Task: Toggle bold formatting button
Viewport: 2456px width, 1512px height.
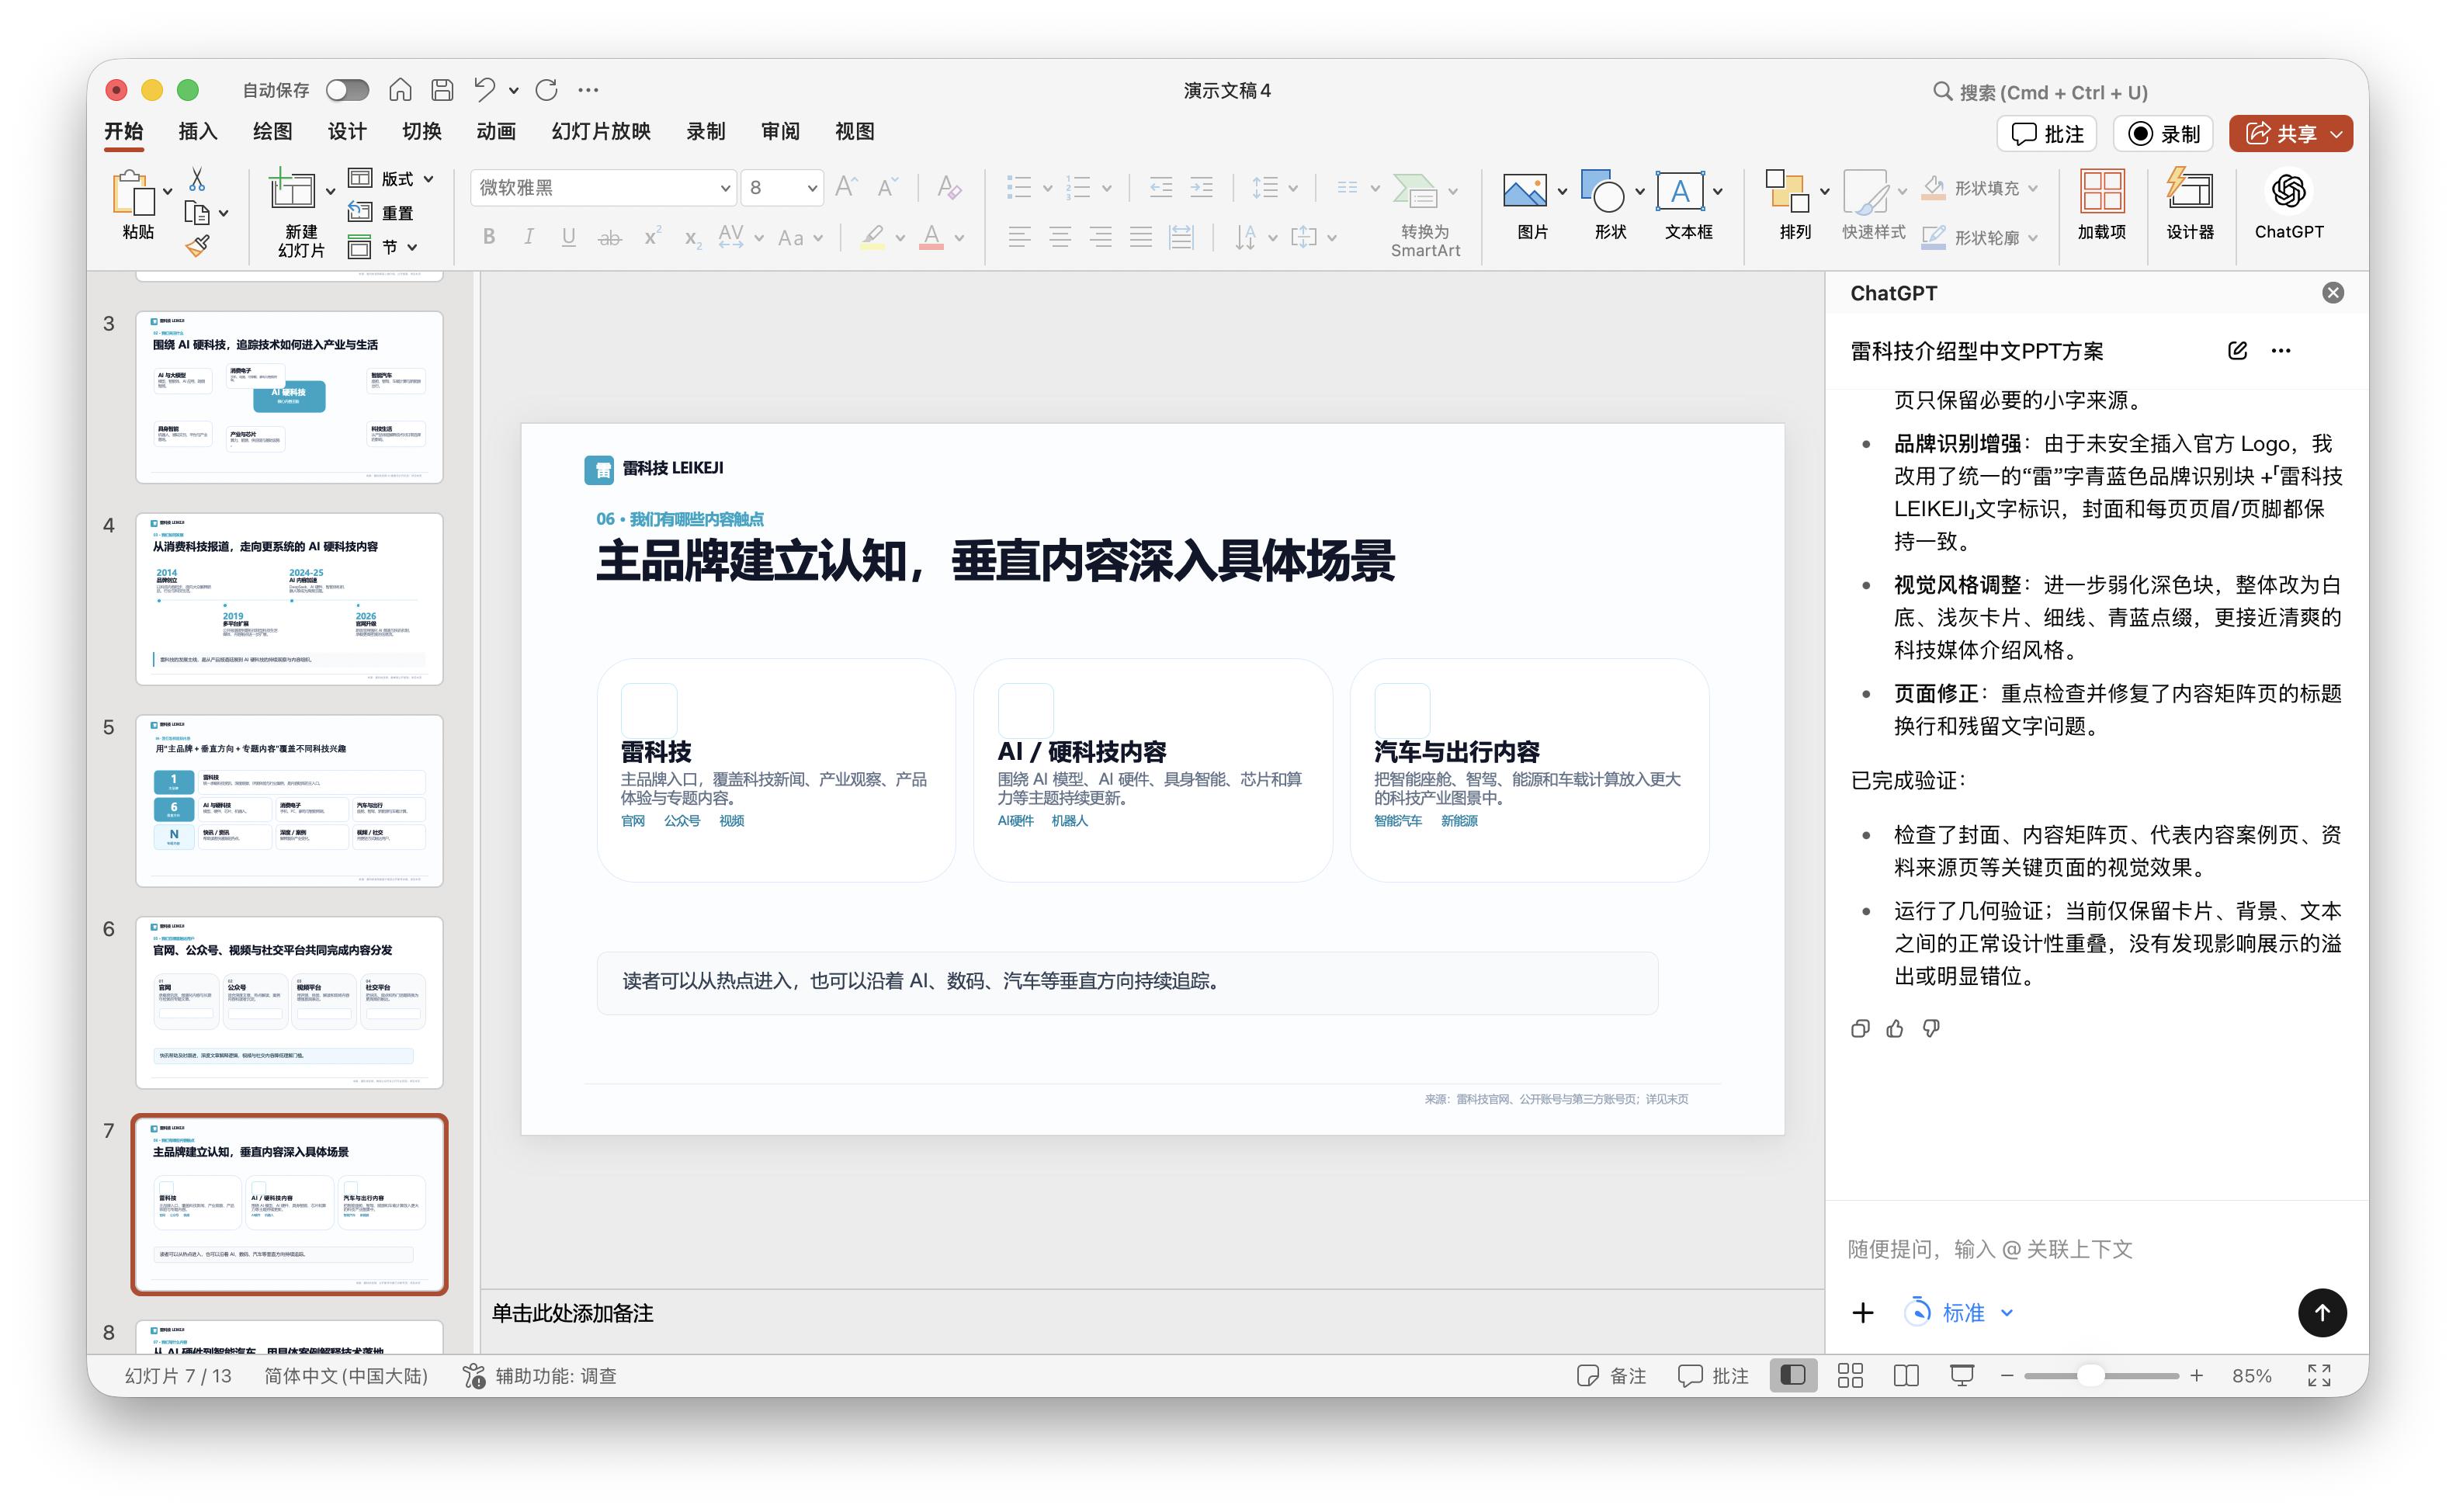Action: (x=489, y=237)
